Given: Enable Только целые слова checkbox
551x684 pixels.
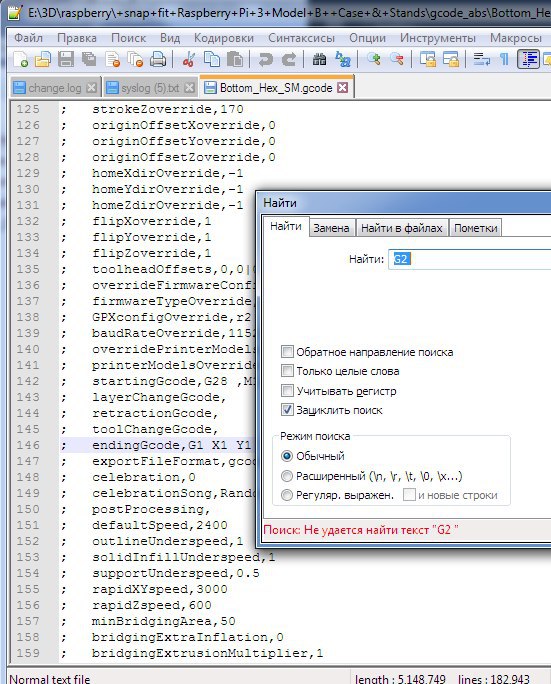Looking at the screenshot, I should (287, 371).
